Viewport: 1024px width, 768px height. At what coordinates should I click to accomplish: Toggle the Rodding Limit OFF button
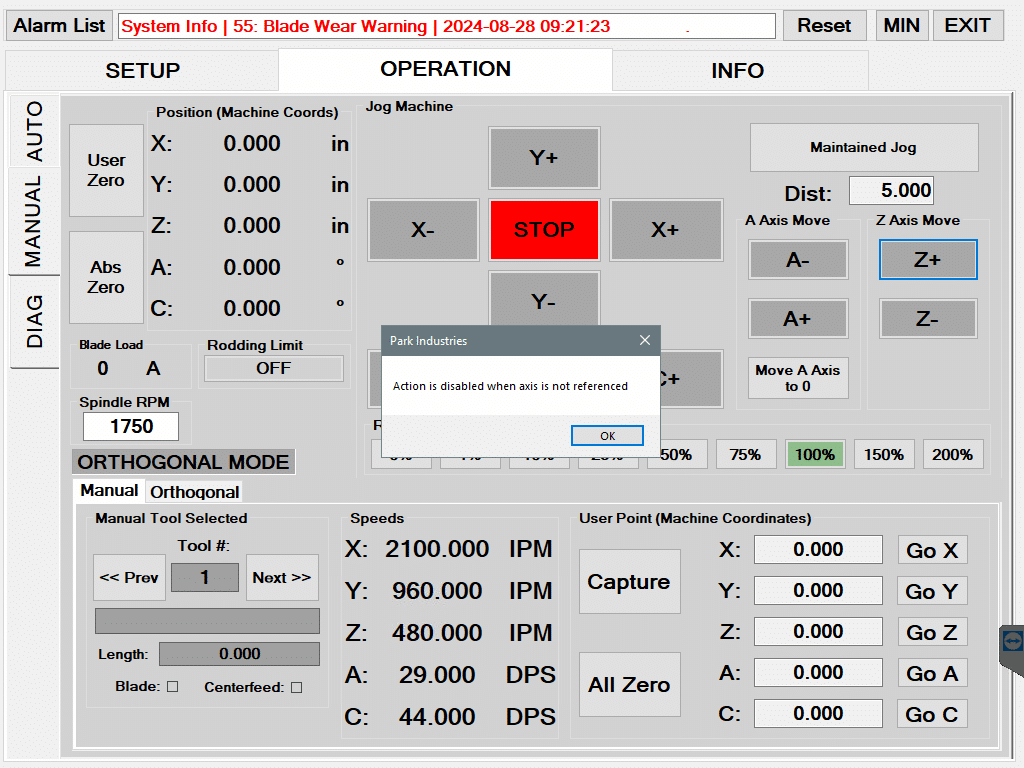pyautogui.click(x=273, y=368)
